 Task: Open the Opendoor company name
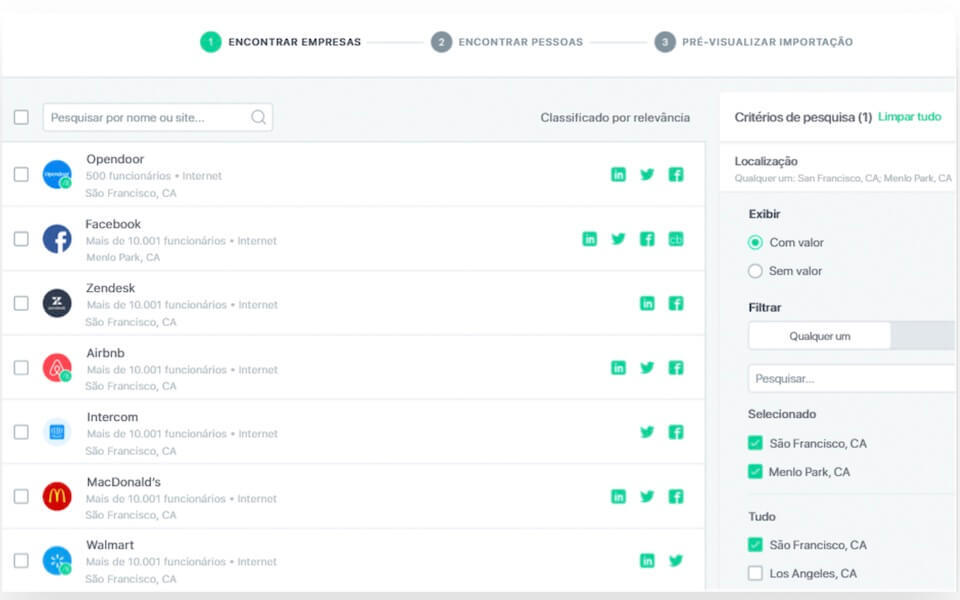pyautogui.click(x=115, y=159)
